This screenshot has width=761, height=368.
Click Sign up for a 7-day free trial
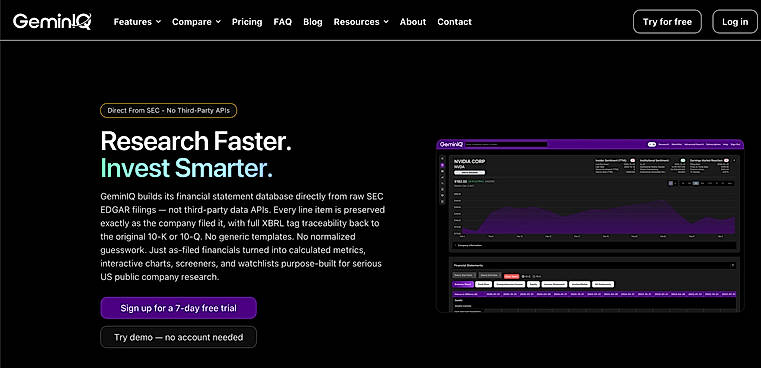coord(179,308)
